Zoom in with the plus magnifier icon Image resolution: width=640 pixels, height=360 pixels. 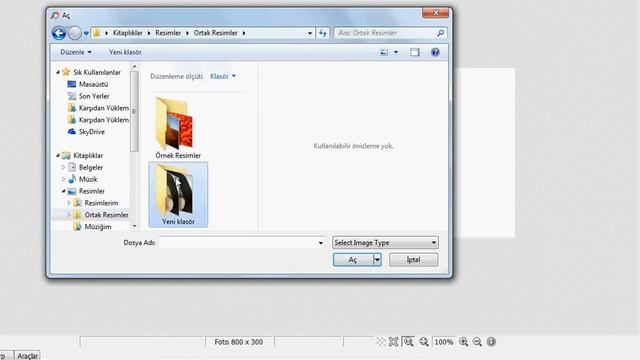(463, 342)
